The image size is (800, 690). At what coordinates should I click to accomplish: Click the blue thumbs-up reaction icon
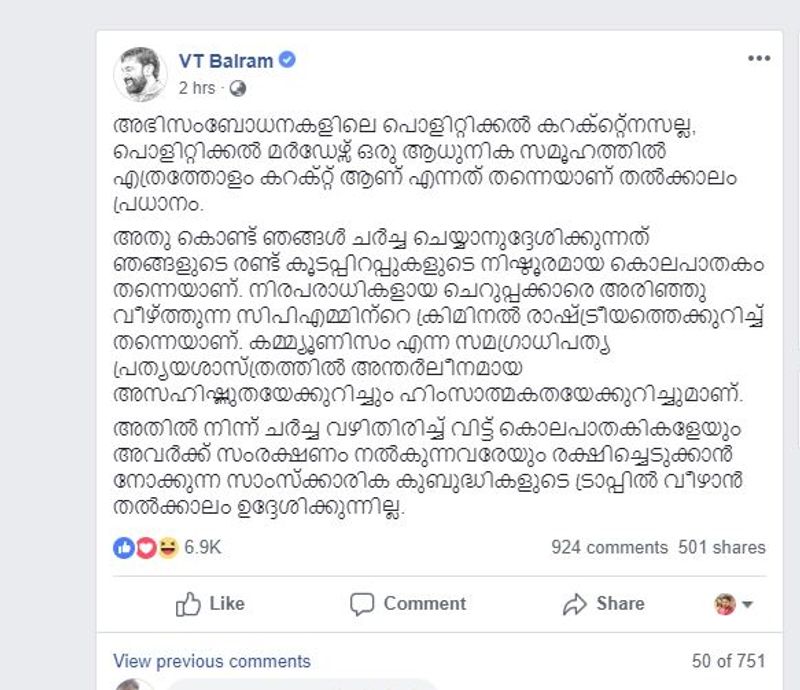124,548
